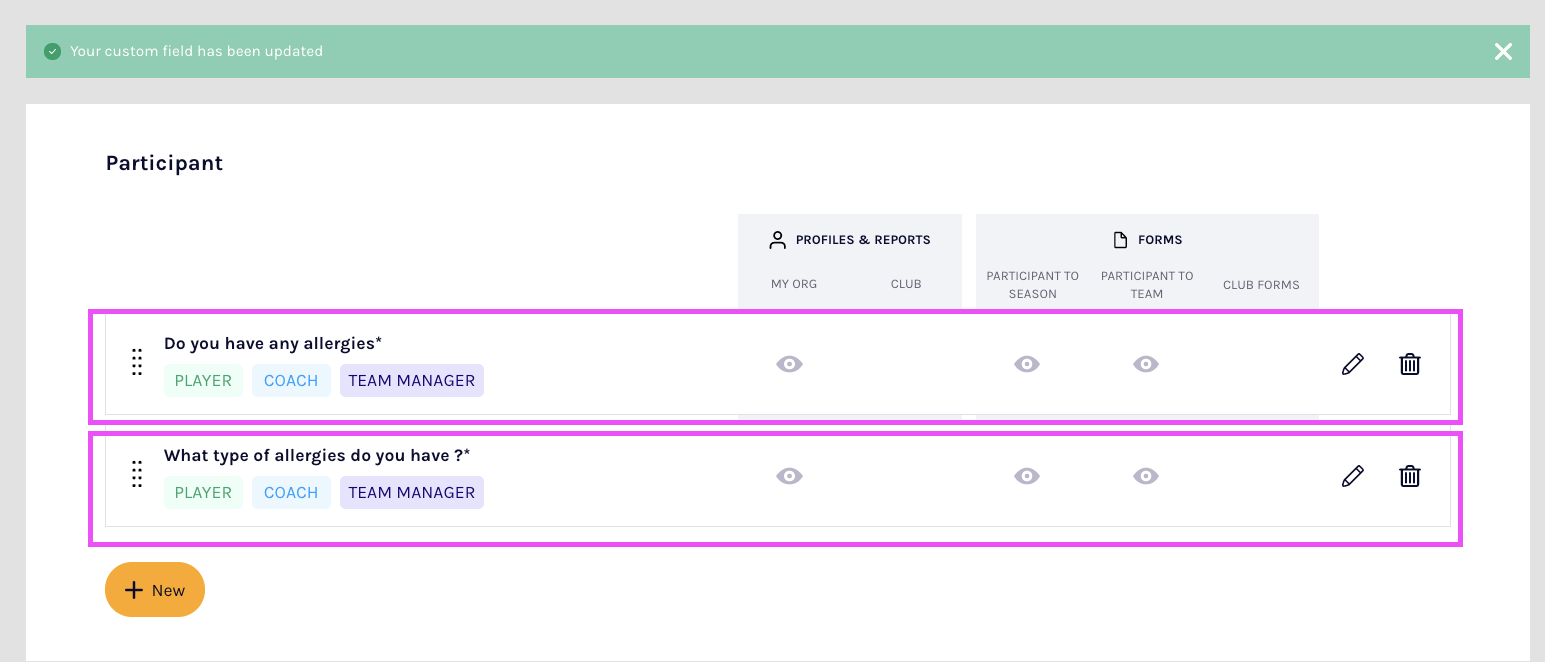Toggle Participant to Season eye for first field
This screenshot has height=662, width=1545.
click(x=1027, y=364)
